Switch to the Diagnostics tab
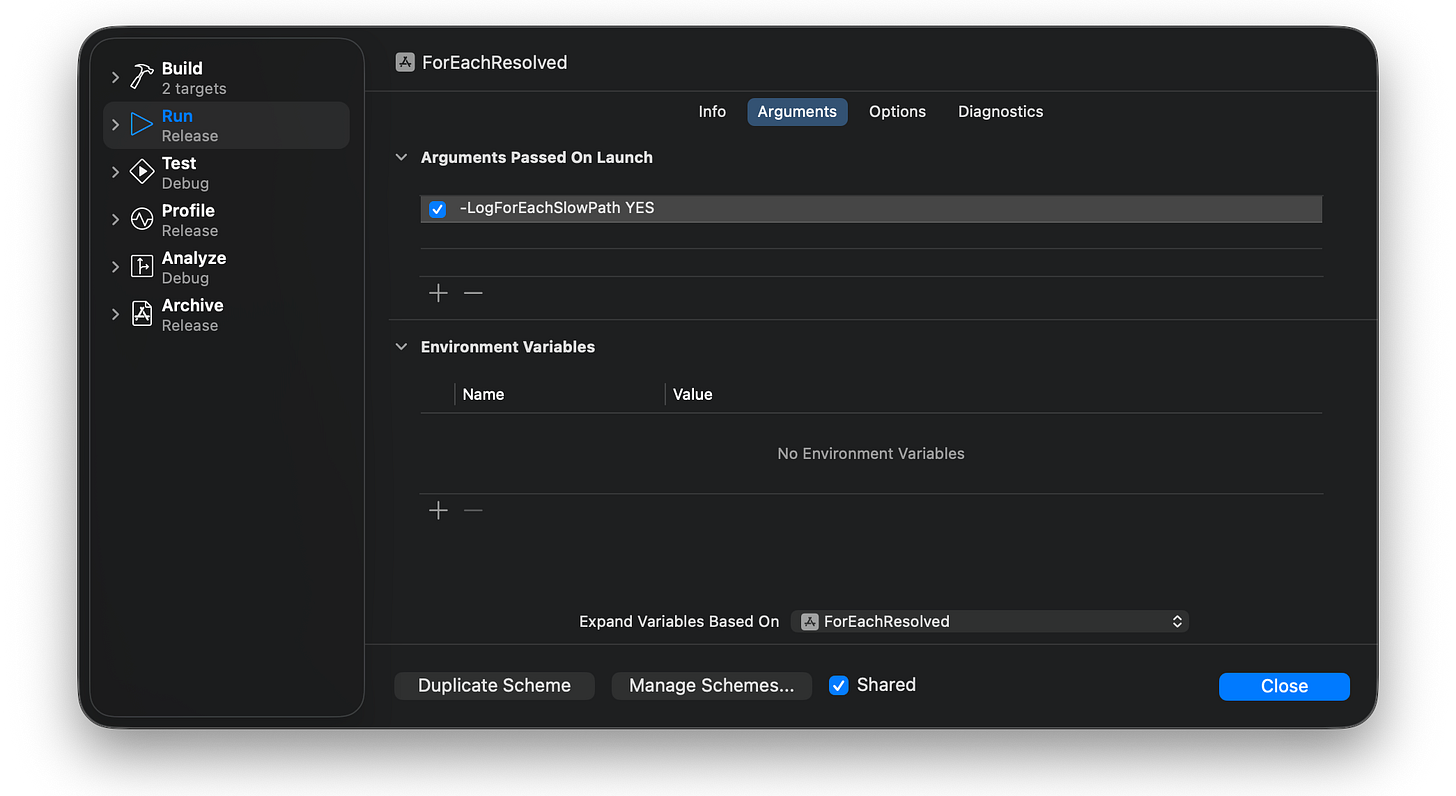The width and height of the screenshot is (1456, 796). pyautogui.click(x=1000, y=112)
